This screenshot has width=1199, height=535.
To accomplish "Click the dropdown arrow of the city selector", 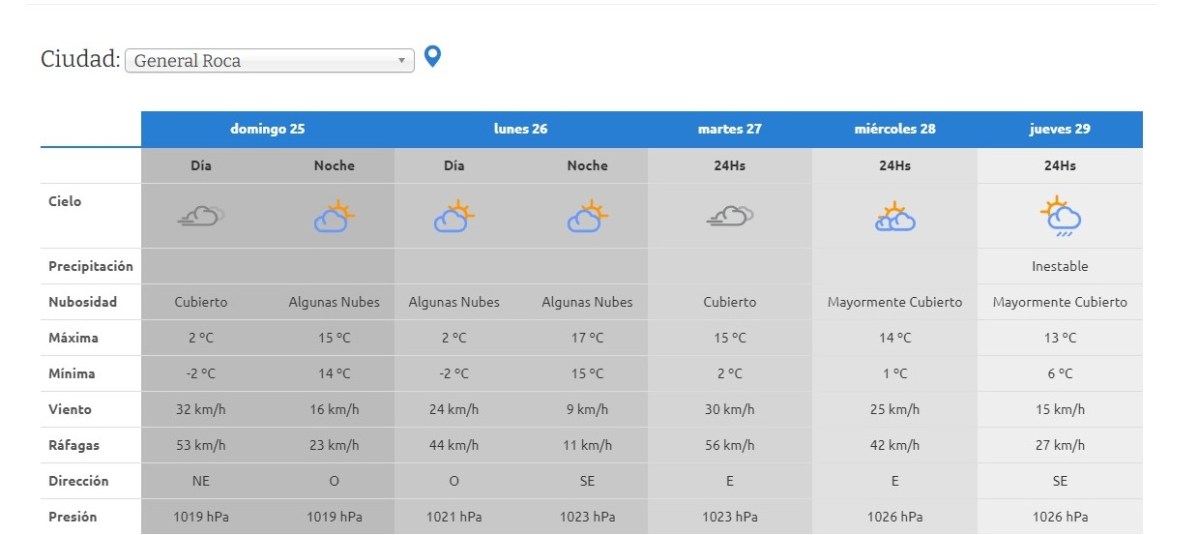I will tap(402, 60).
